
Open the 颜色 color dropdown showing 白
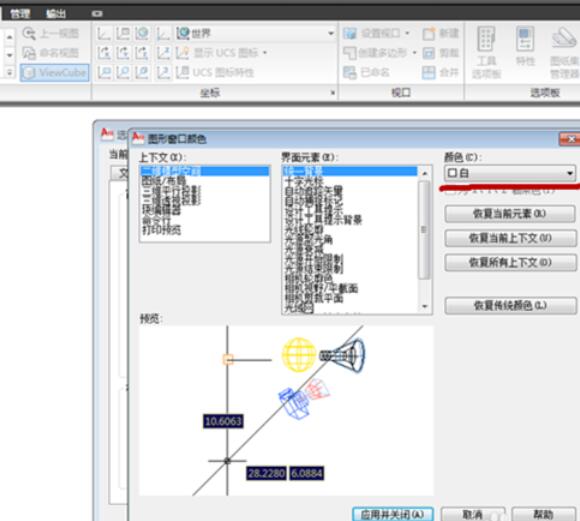[510, 173]
